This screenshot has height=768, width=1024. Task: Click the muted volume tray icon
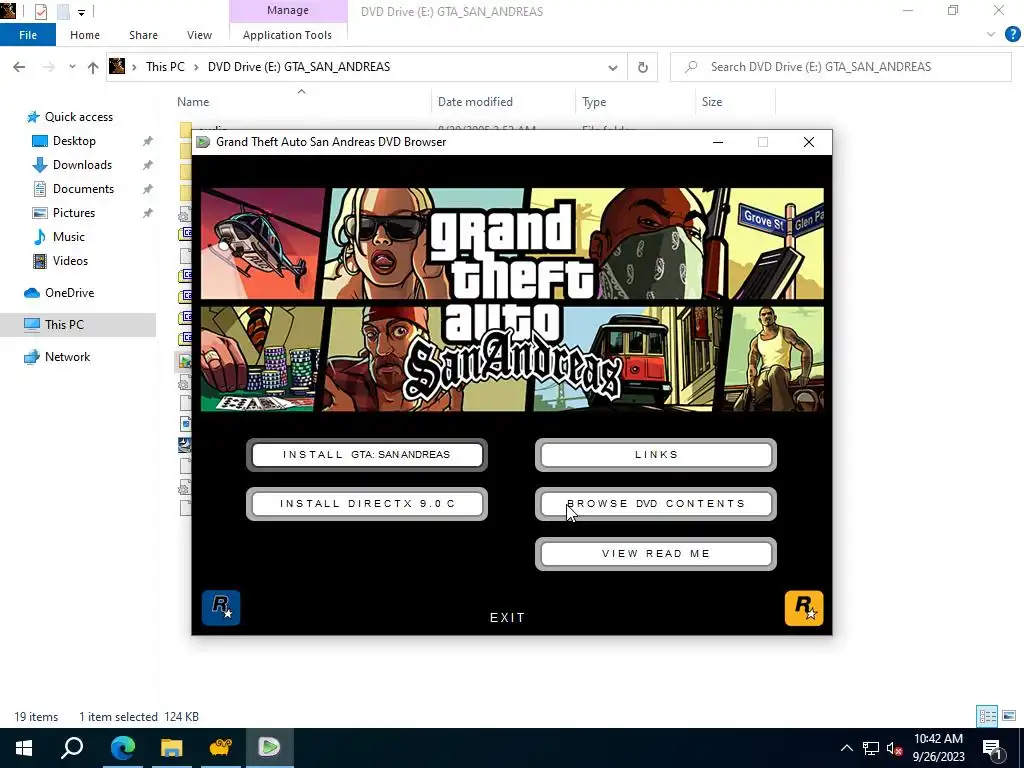(x=895, y=748)
